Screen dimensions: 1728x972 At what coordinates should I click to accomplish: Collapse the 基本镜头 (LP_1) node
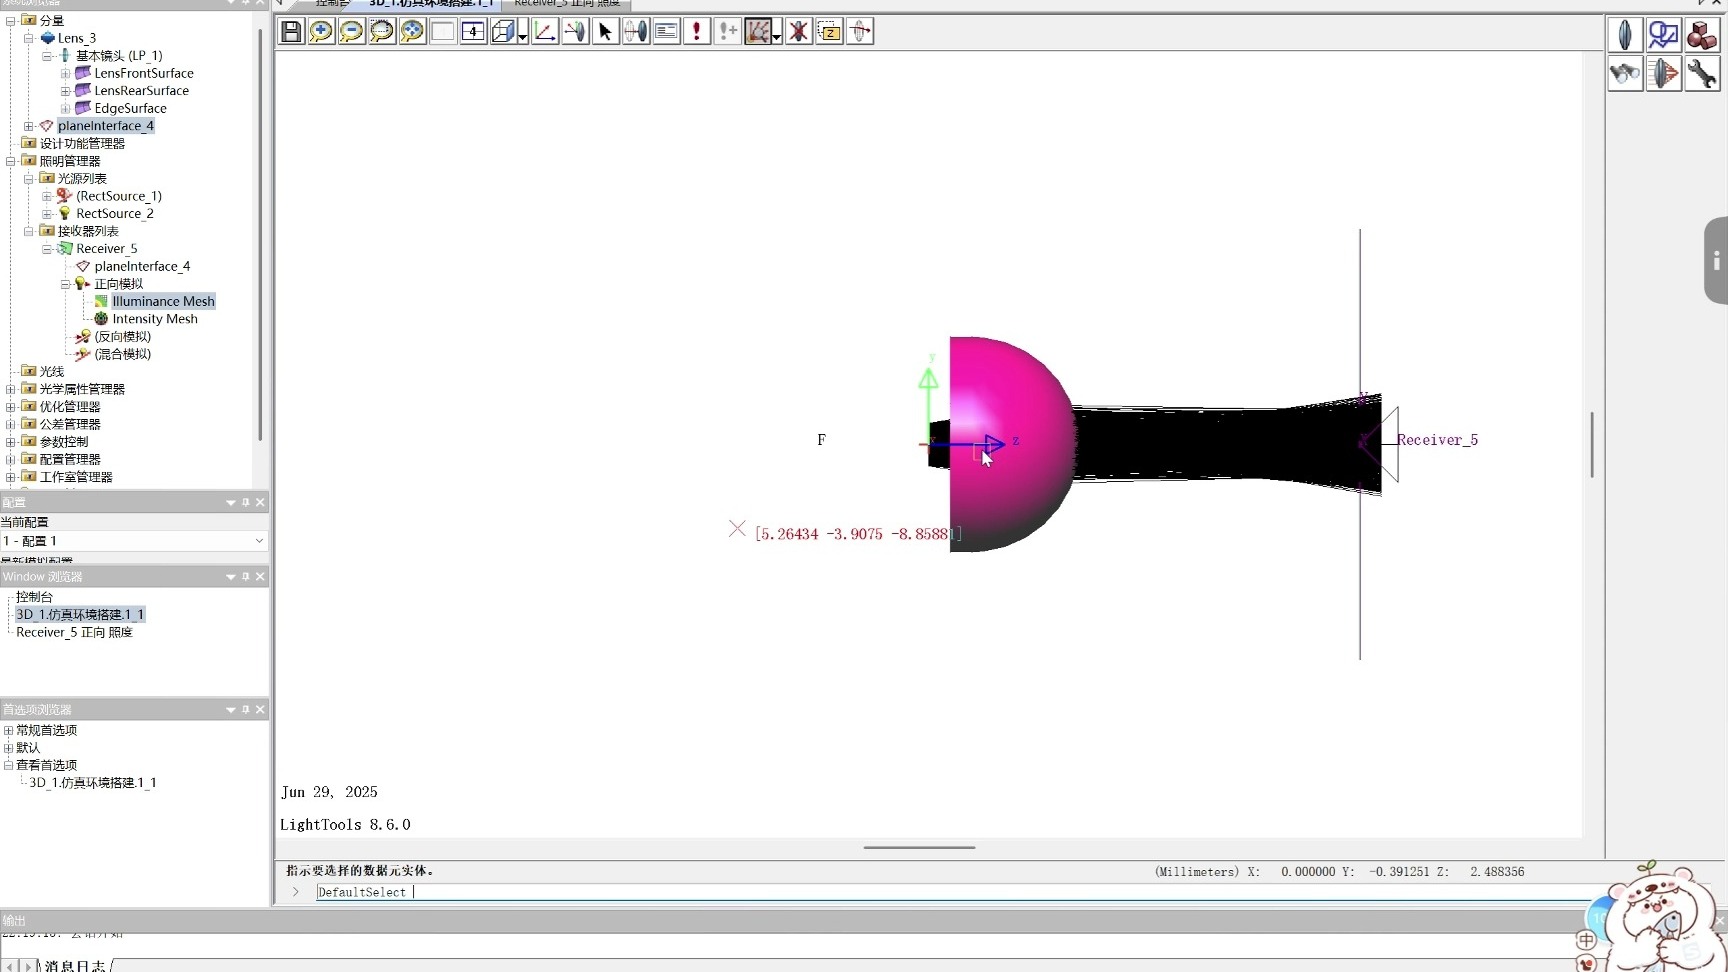(x=47, y=56)
